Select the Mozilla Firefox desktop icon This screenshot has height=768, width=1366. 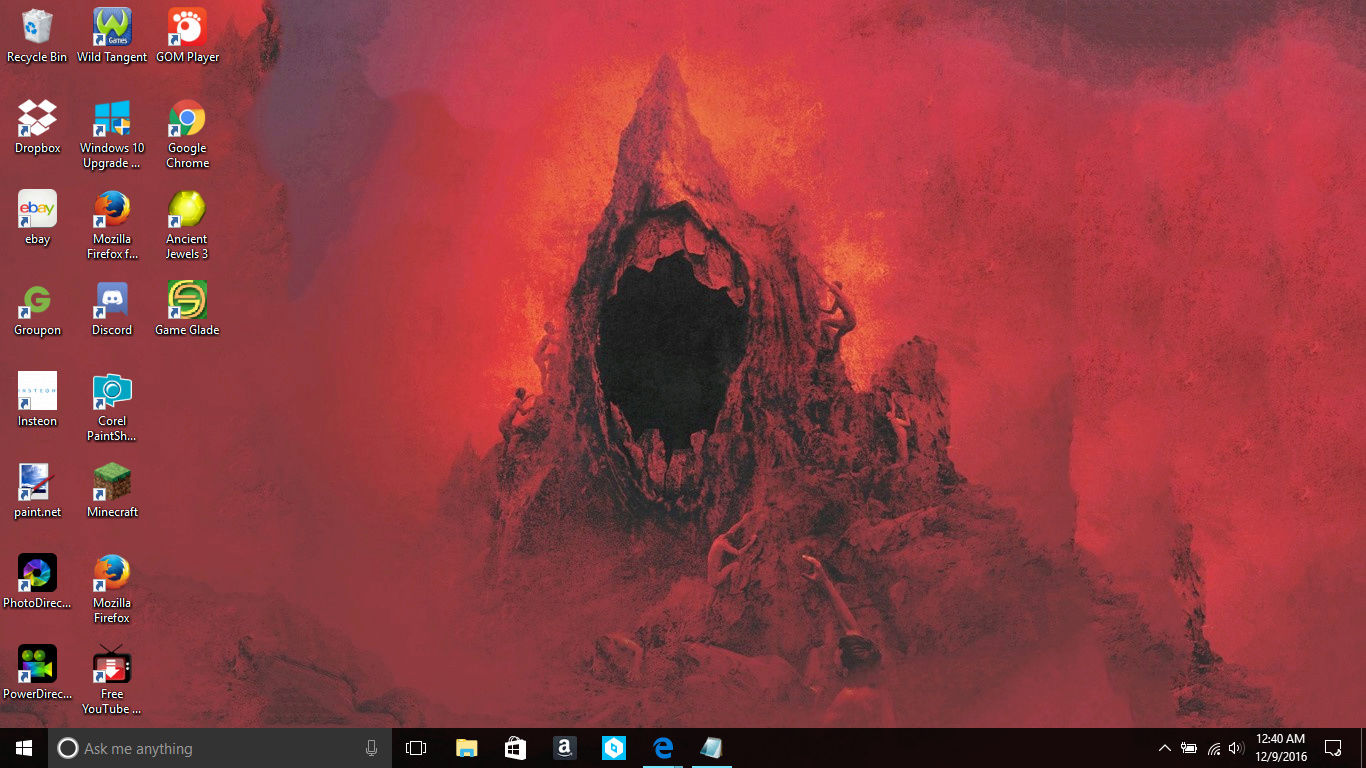112,589
